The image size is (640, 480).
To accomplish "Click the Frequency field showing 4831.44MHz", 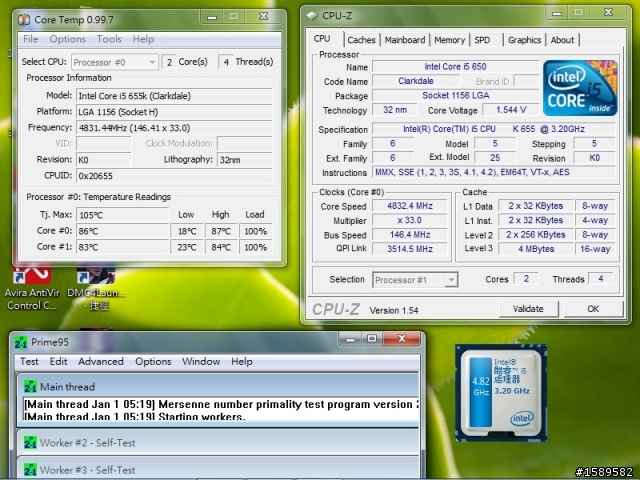I will (174, 128).
